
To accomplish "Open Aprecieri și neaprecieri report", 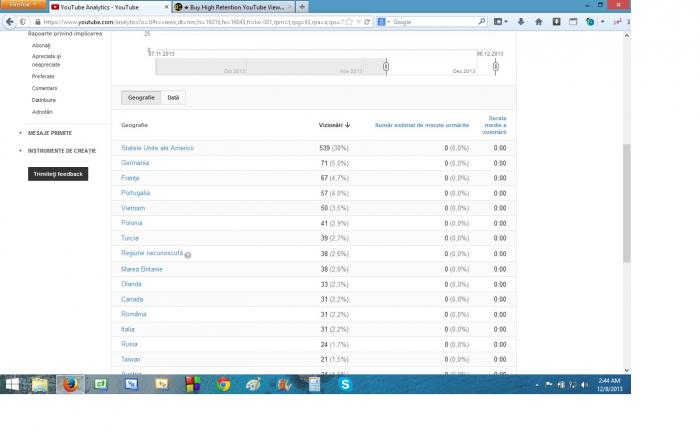I will point(46,60).
